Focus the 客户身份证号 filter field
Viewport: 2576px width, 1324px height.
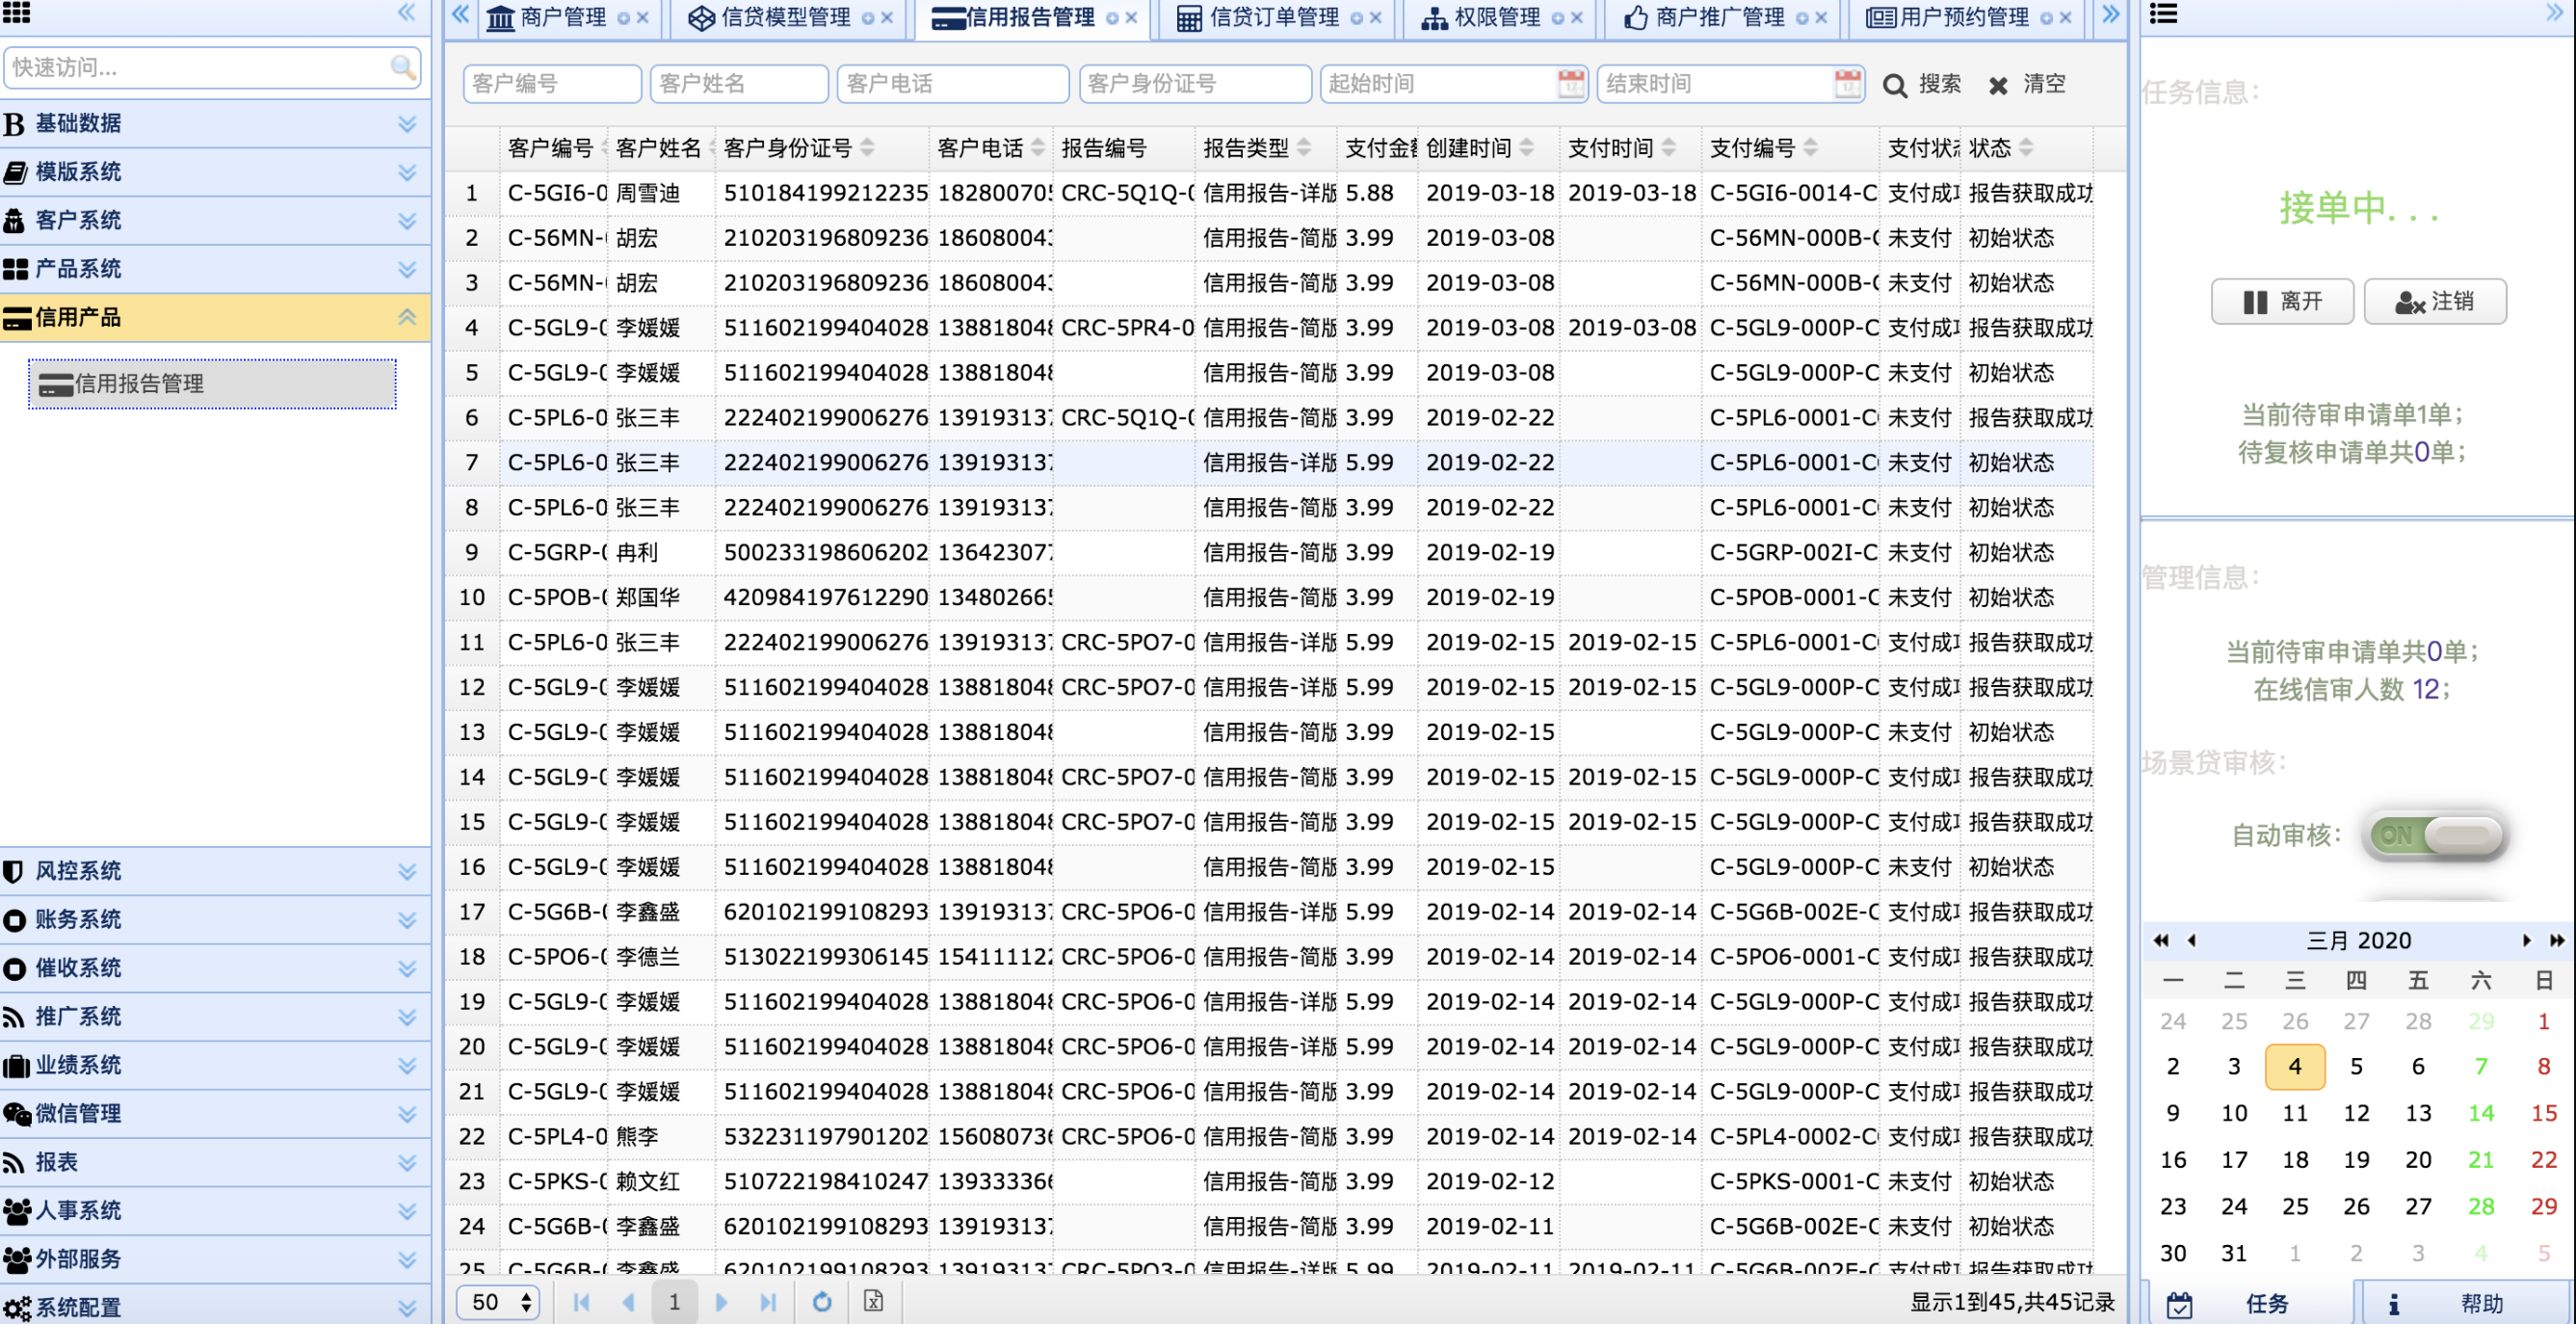(1195, 84)
